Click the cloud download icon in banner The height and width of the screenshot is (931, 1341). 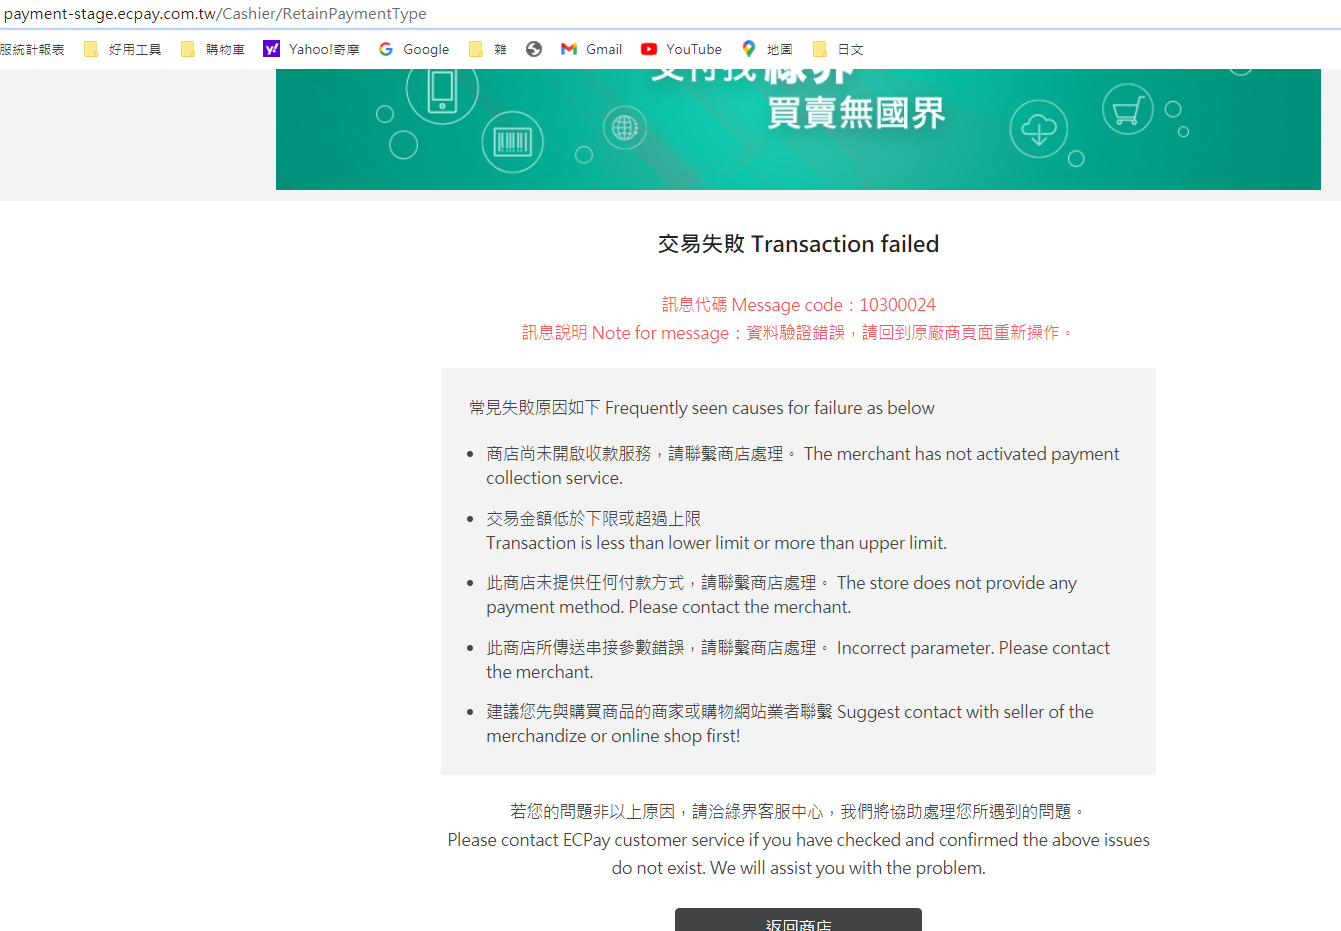(1038, 130)
